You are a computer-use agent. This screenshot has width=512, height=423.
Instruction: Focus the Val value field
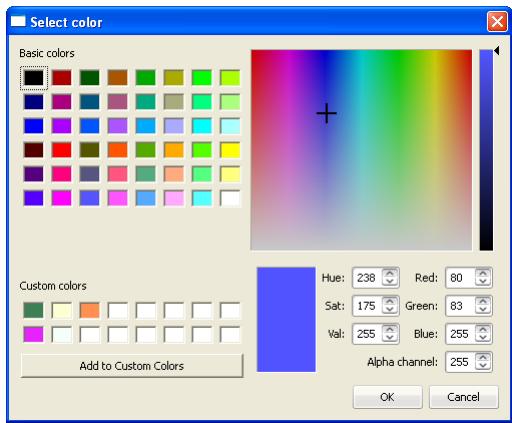point(368,334)
